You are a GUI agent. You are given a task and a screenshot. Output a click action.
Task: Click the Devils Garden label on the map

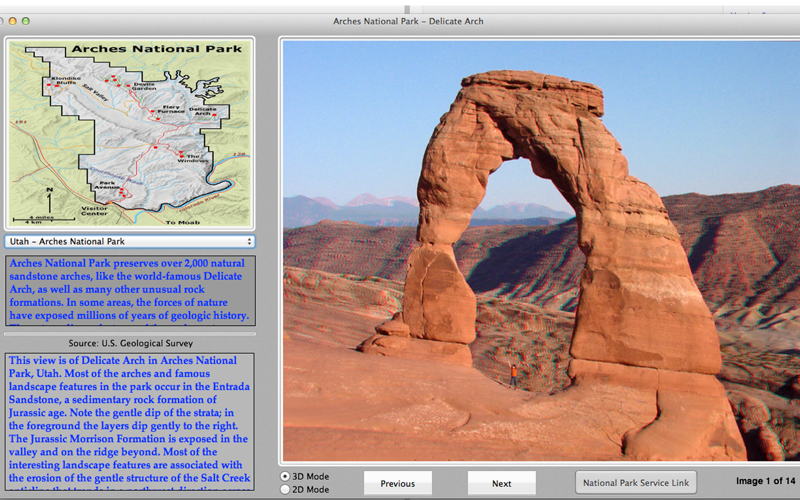point(144,86)
